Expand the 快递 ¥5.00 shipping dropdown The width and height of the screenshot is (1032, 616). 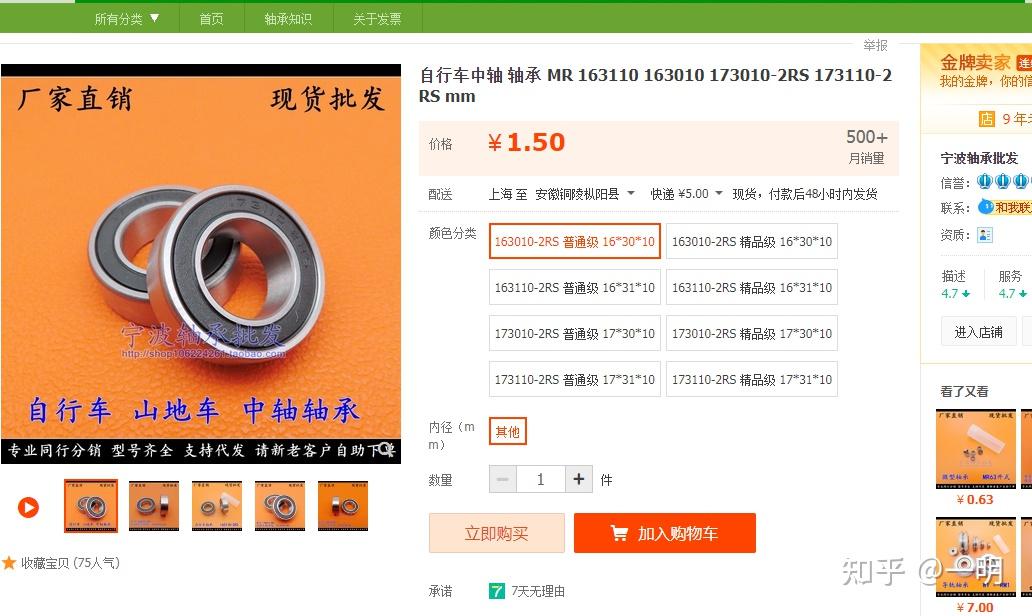(x=686, y=194)
